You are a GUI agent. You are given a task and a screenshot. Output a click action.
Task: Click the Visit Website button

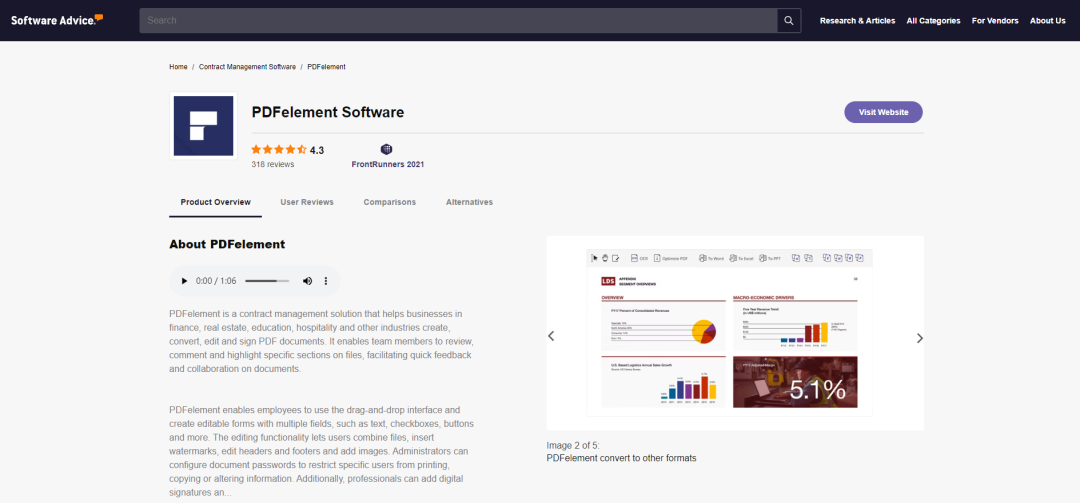[x=883, y=112]
